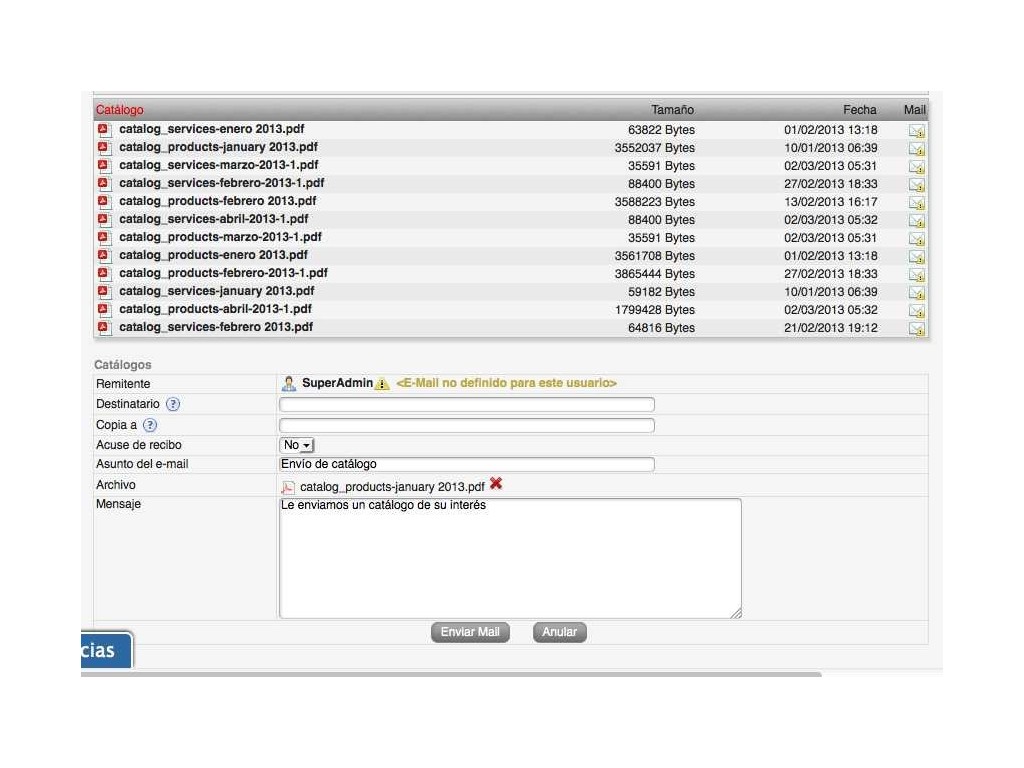Click the SuperAdmin sender name
The height and width of the screenshot is (768, 1024).
tap(337, 383)
